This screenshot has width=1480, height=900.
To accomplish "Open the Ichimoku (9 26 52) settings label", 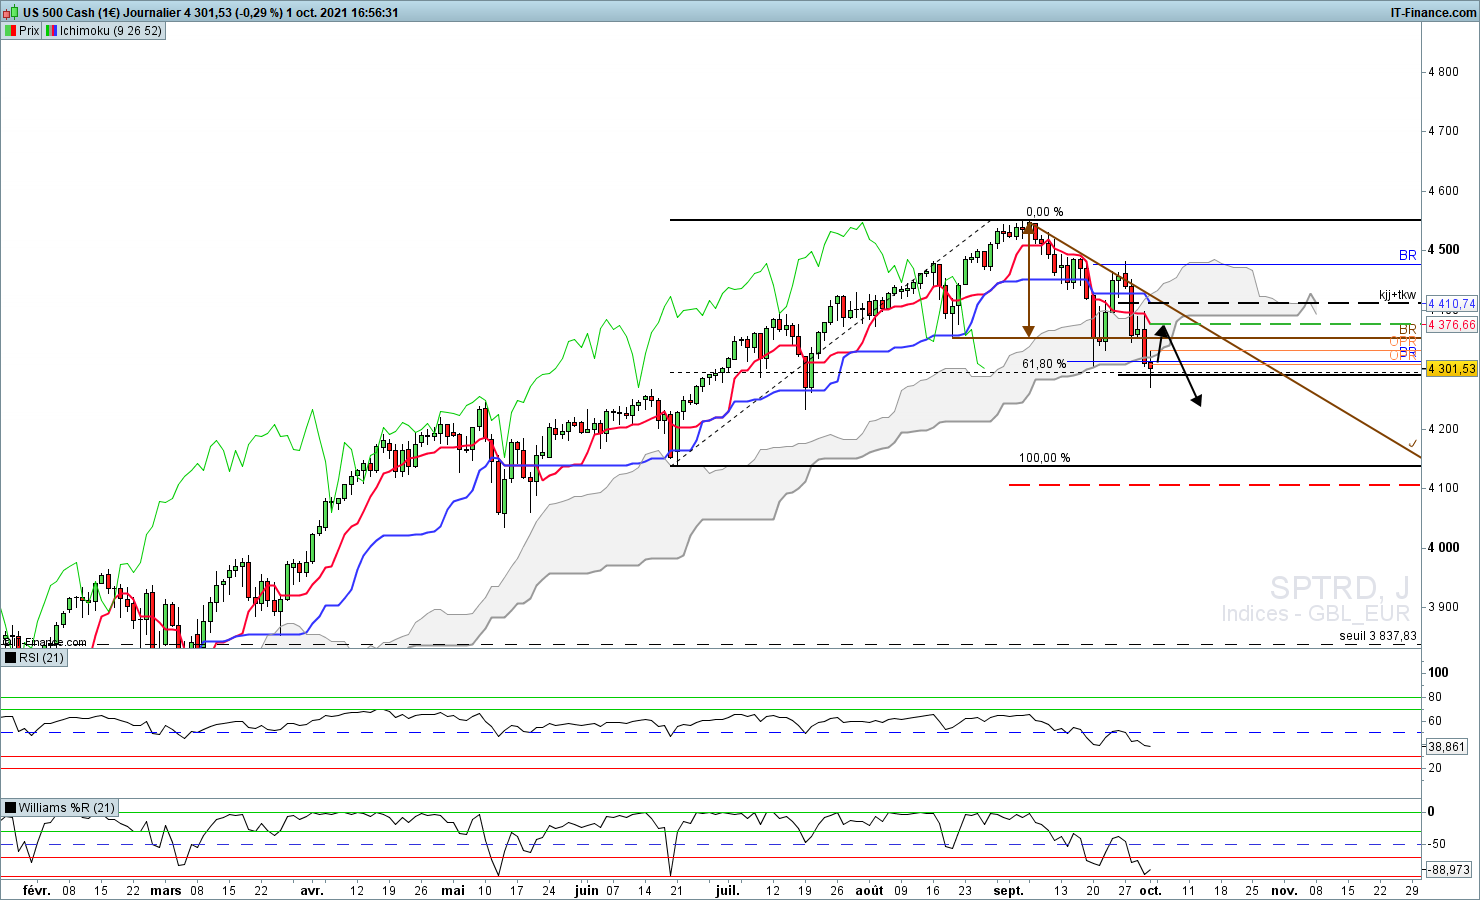I will (110, 31).
